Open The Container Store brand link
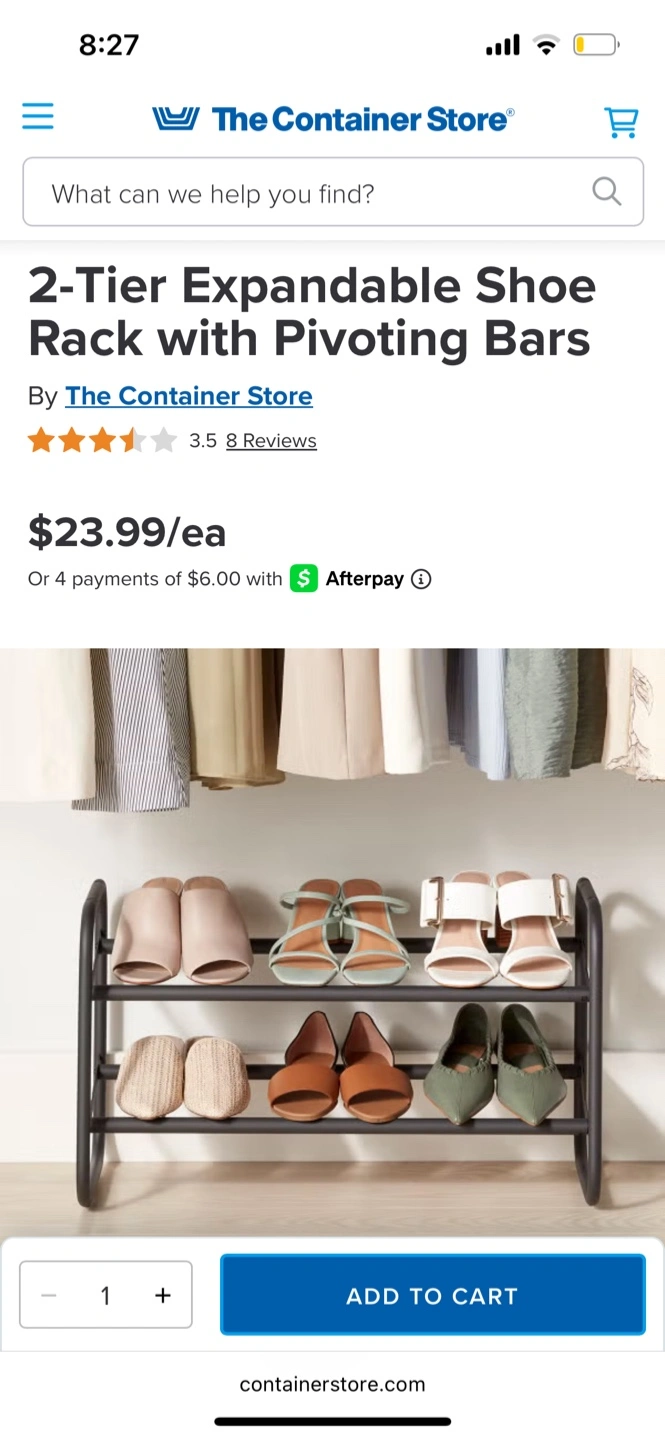 click(189, 397)
